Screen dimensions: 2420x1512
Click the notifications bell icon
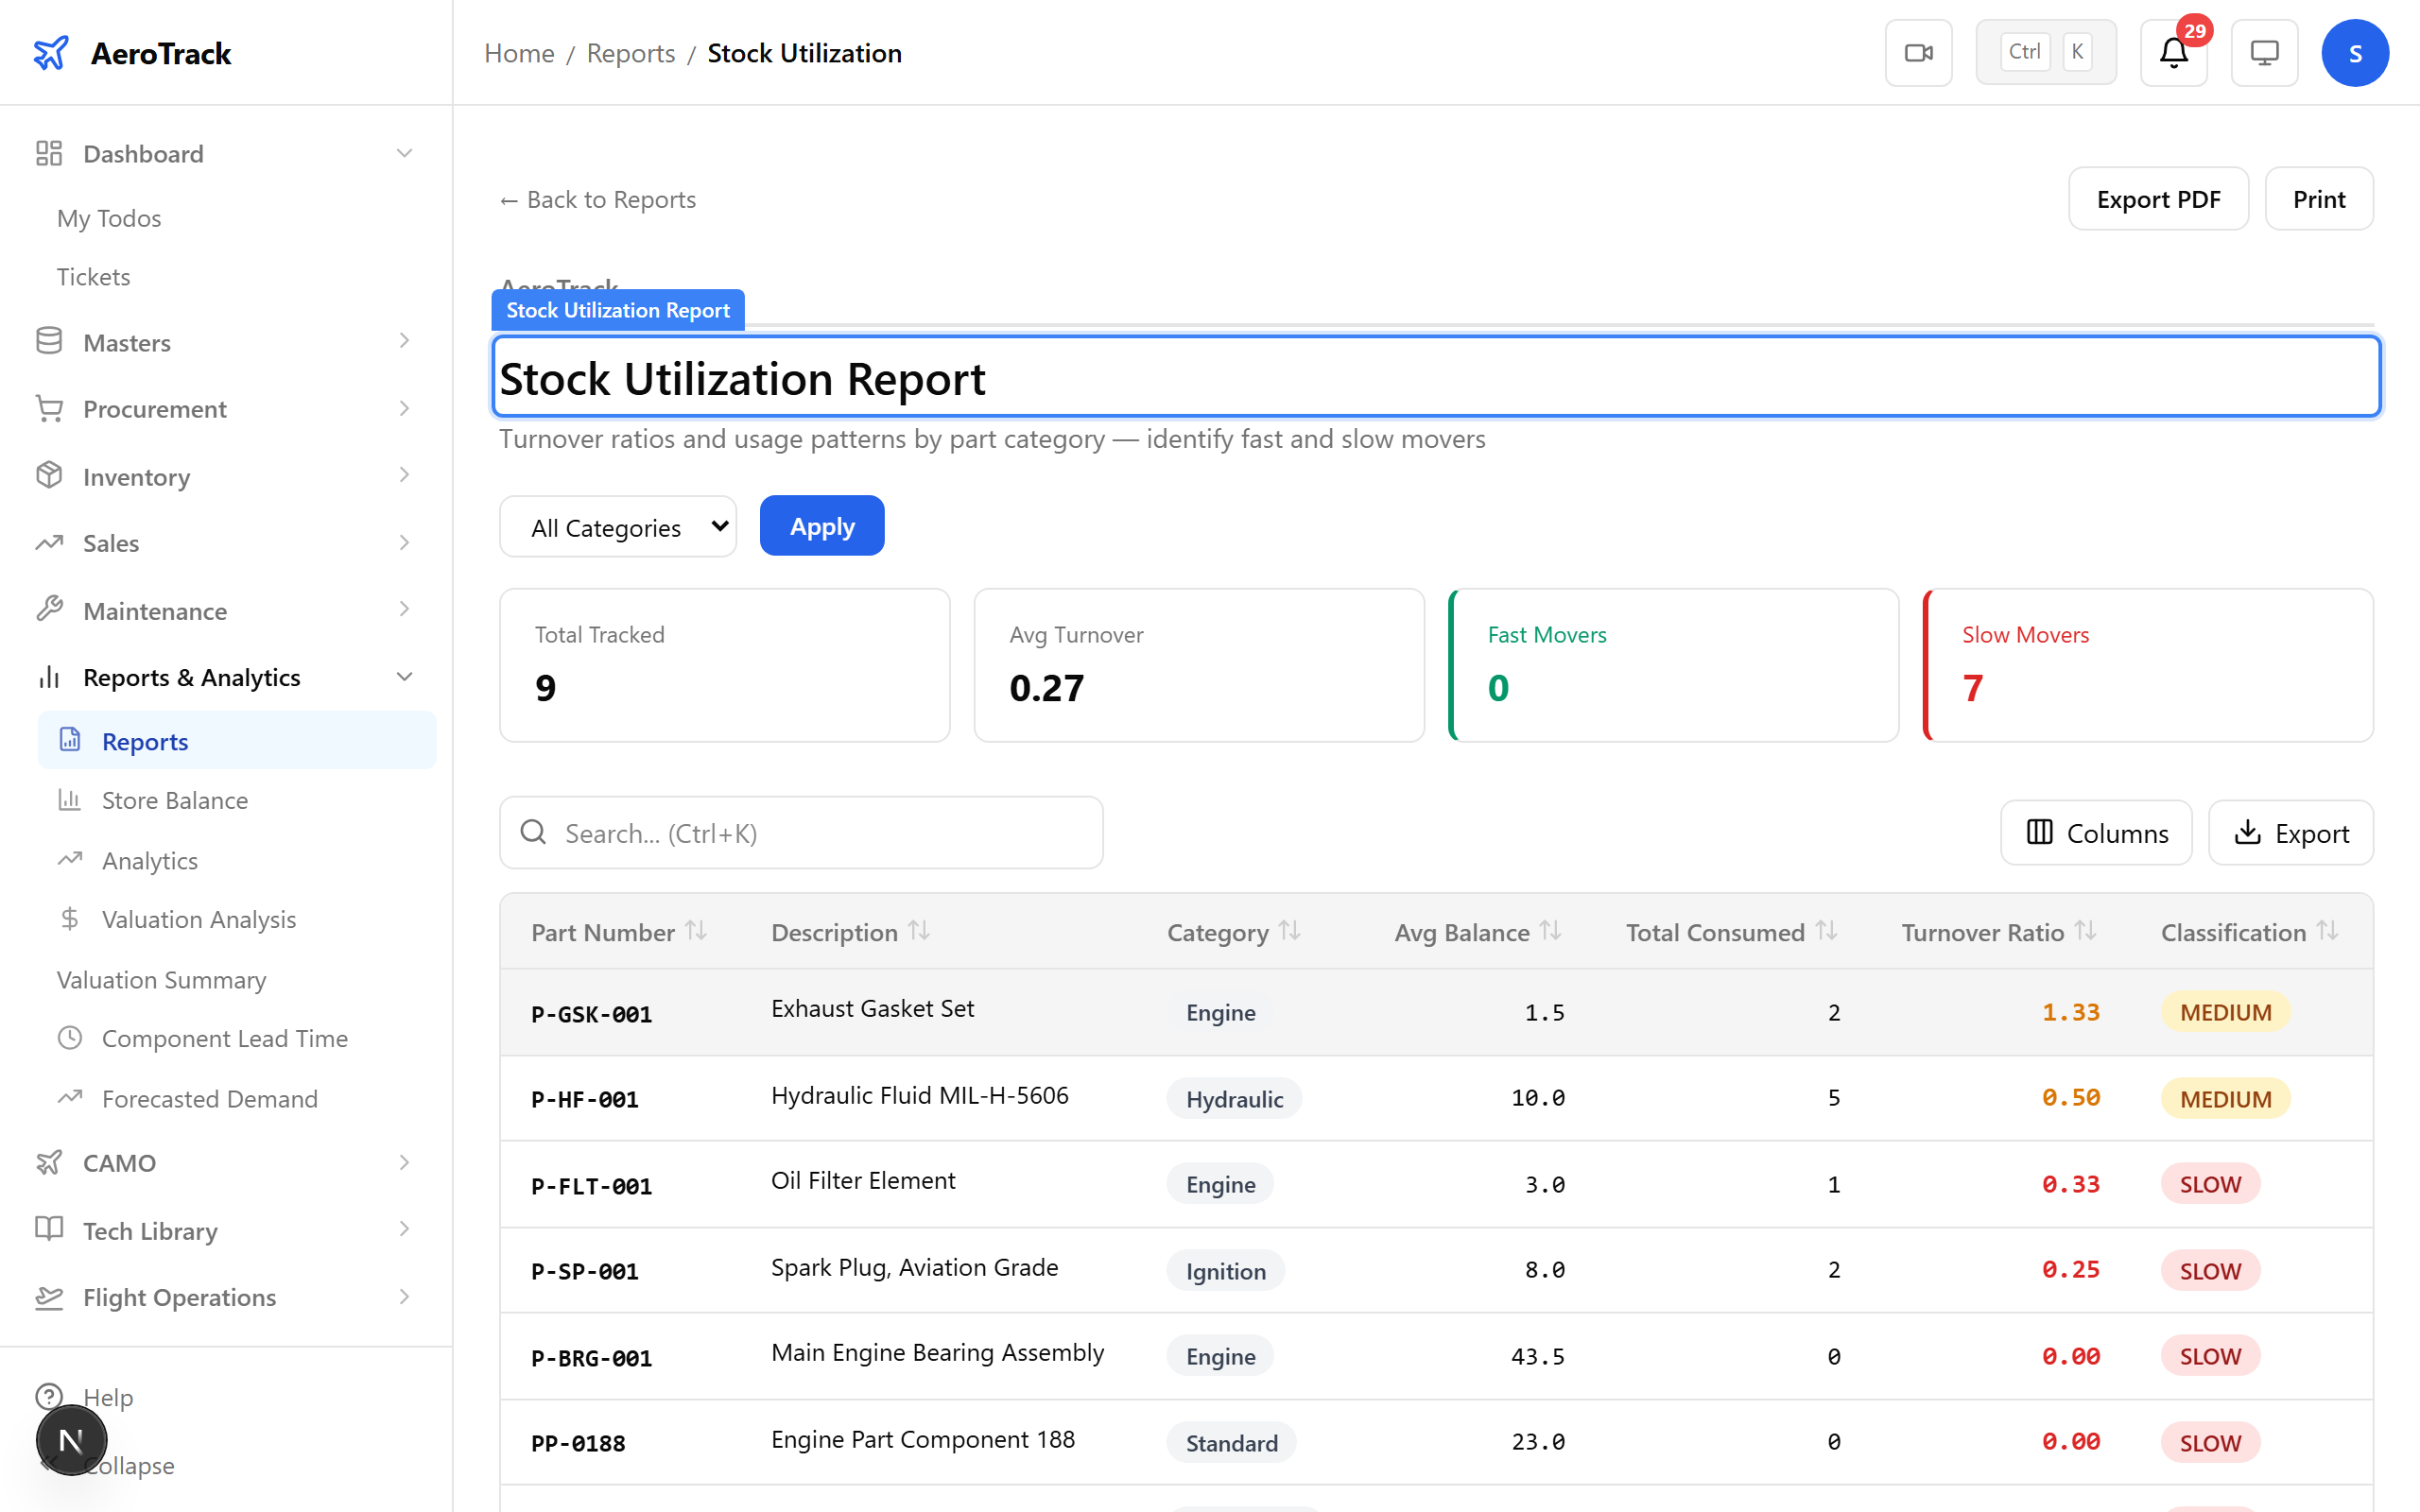tap(2172, 53)
